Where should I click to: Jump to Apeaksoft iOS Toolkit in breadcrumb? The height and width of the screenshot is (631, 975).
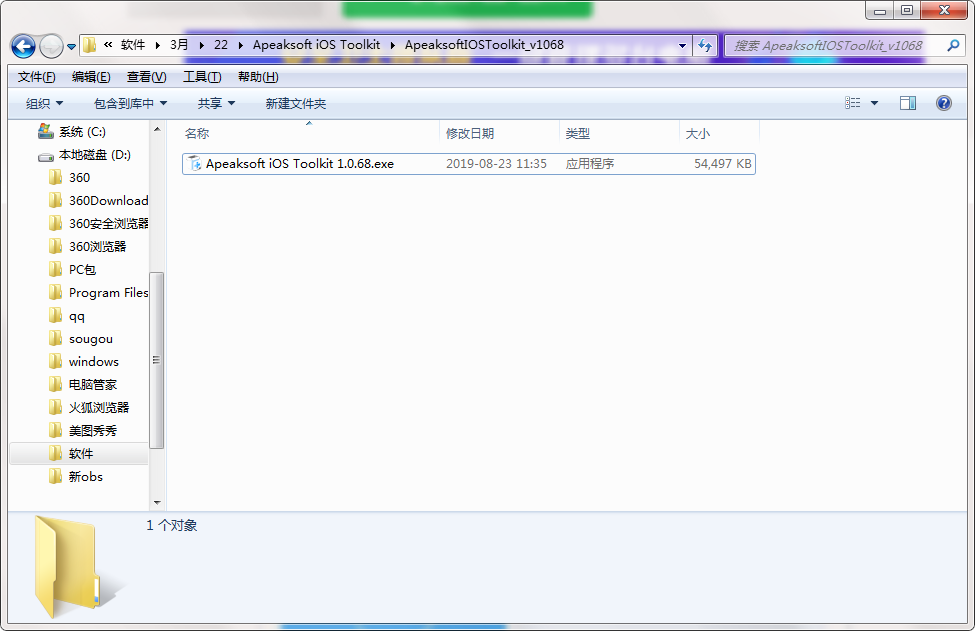(316, 45)
